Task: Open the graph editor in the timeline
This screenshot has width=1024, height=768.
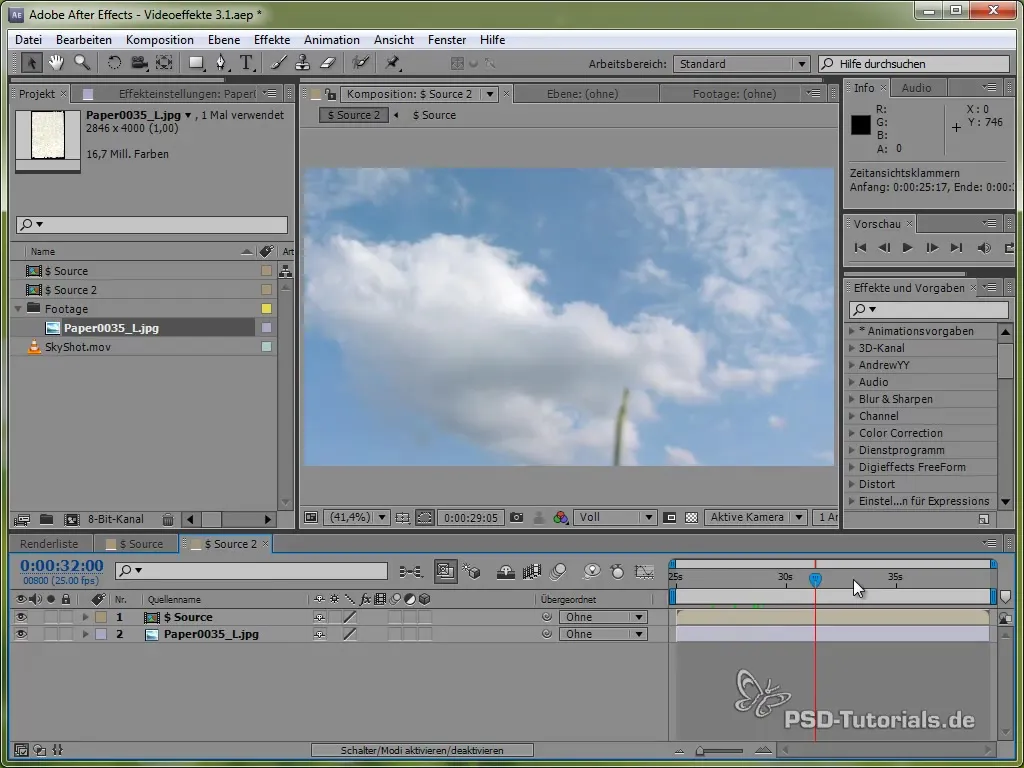Action: [x=644, y=572]
